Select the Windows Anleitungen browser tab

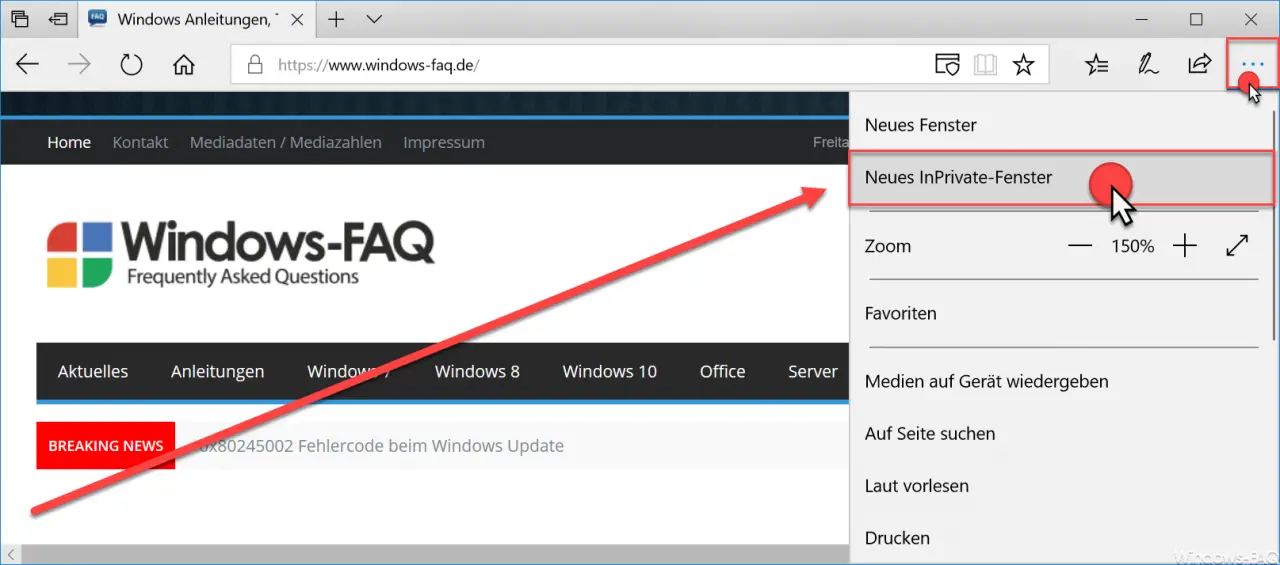pyautogui.click(x=195, y=19)
